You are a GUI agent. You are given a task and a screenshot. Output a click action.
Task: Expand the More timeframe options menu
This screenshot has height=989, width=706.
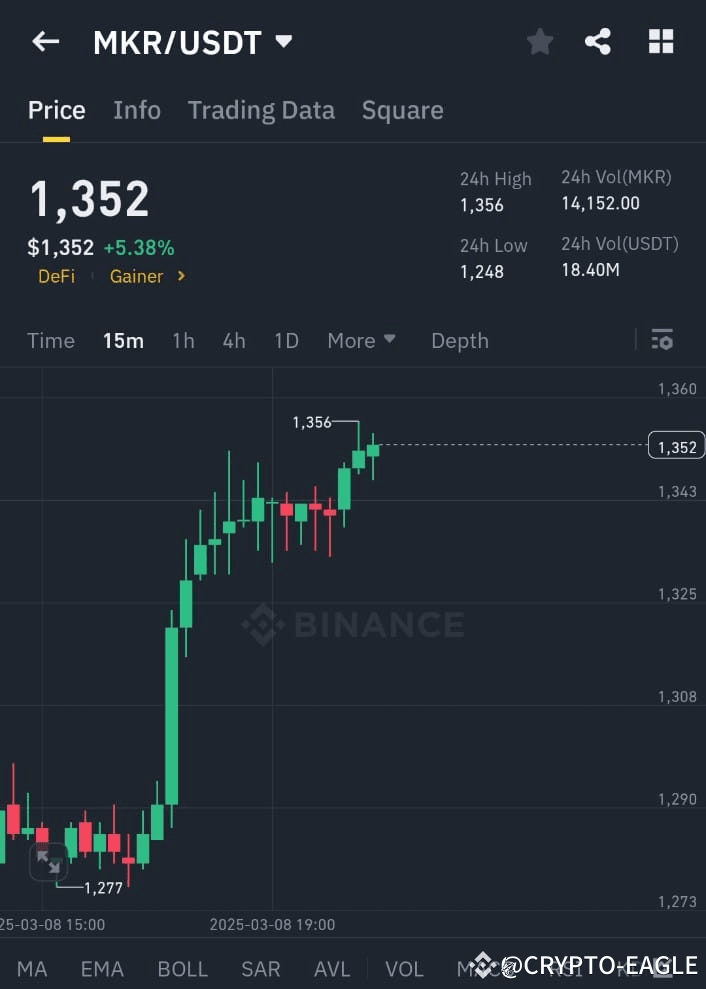[361, 340]
